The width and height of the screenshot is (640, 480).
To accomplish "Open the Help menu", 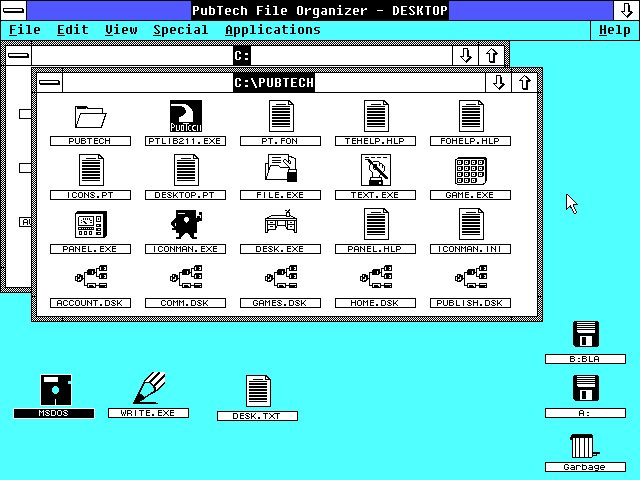I will 615,30.
